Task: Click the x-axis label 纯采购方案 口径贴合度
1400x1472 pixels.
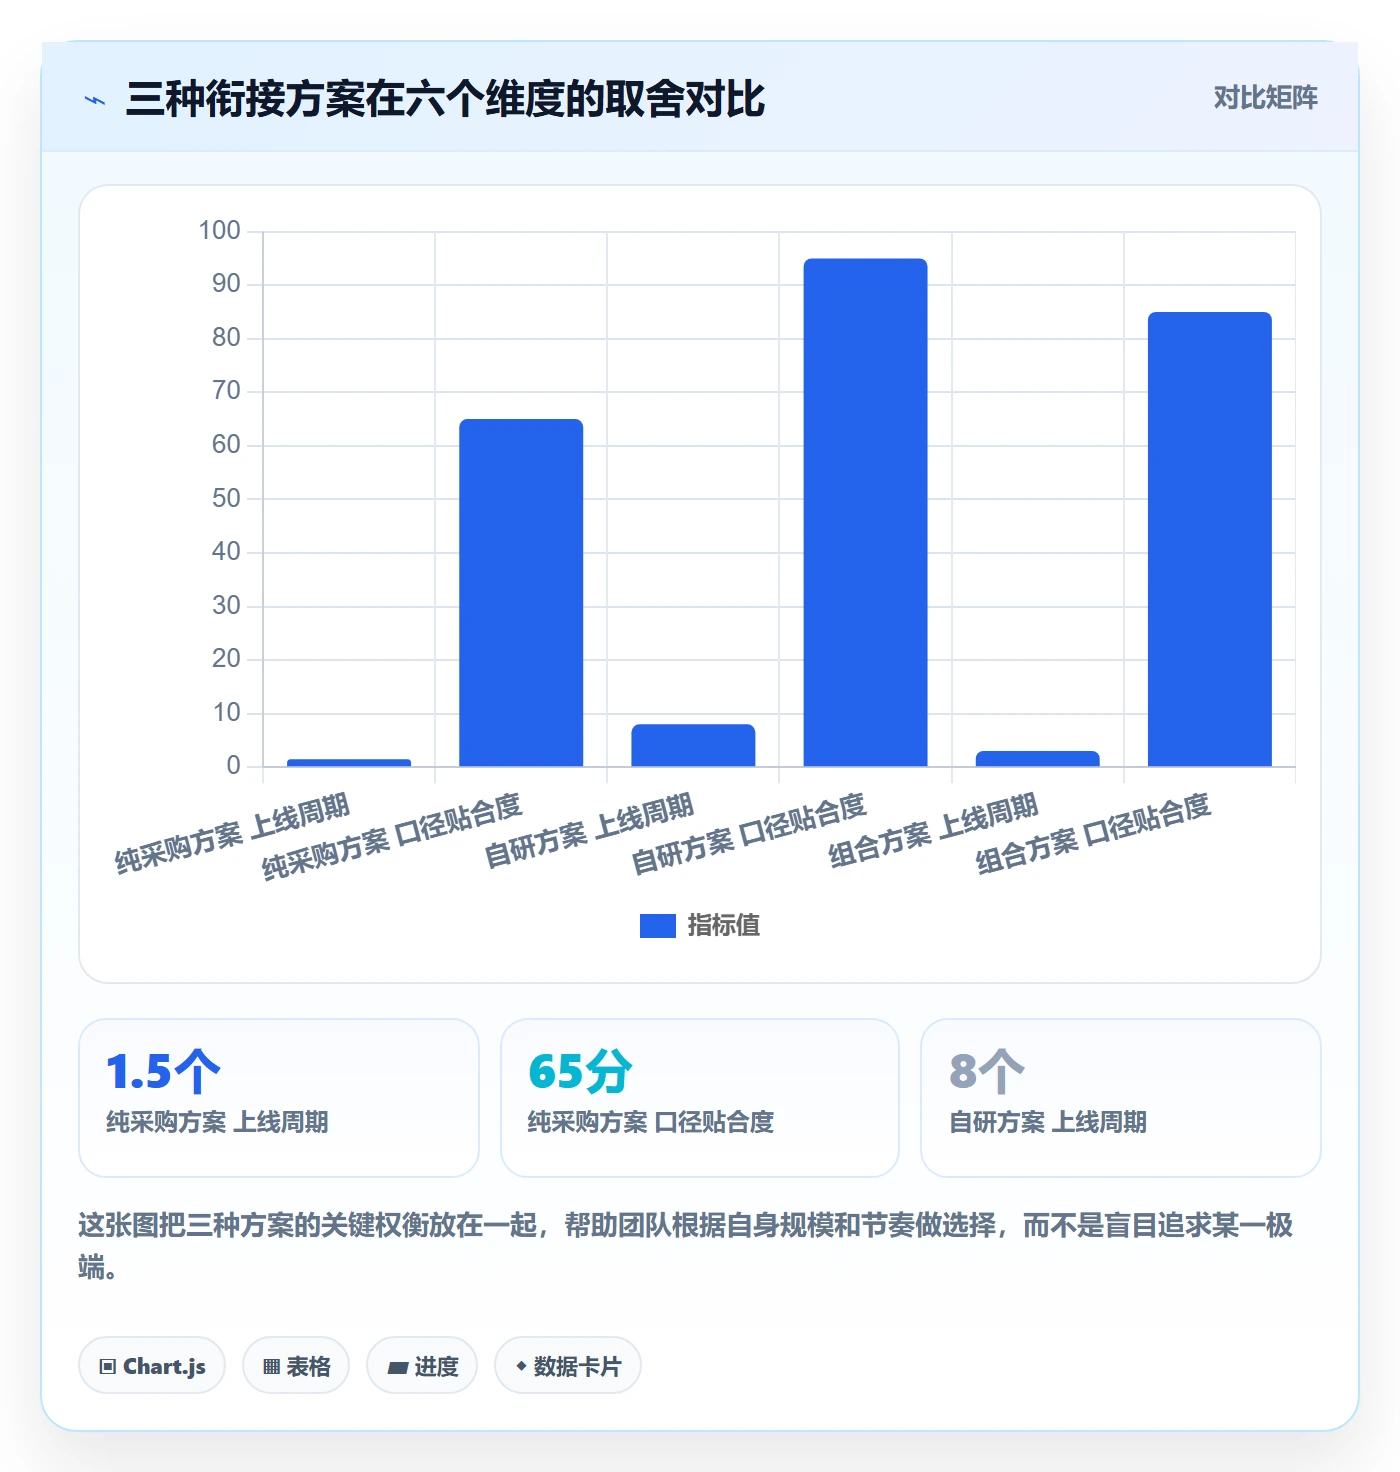Action: [391, 838]
